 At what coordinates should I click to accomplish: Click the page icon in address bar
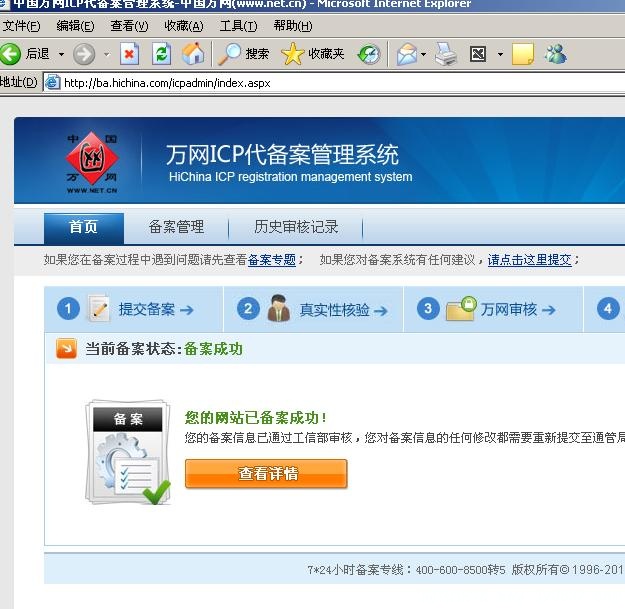pos(52,83)
